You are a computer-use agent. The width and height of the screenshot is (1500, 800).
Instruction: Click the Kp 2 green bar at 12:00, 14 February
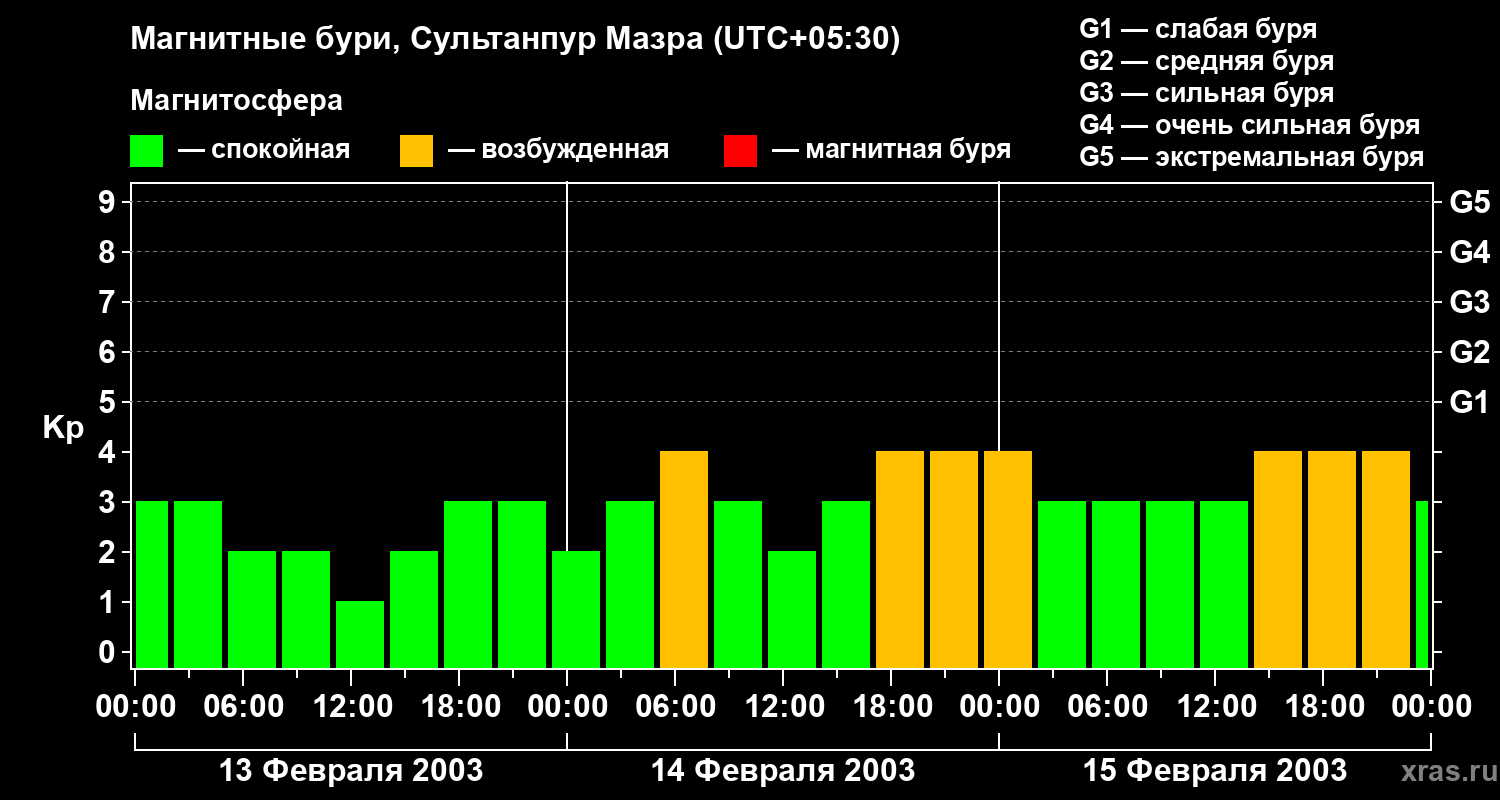[792, 609]
